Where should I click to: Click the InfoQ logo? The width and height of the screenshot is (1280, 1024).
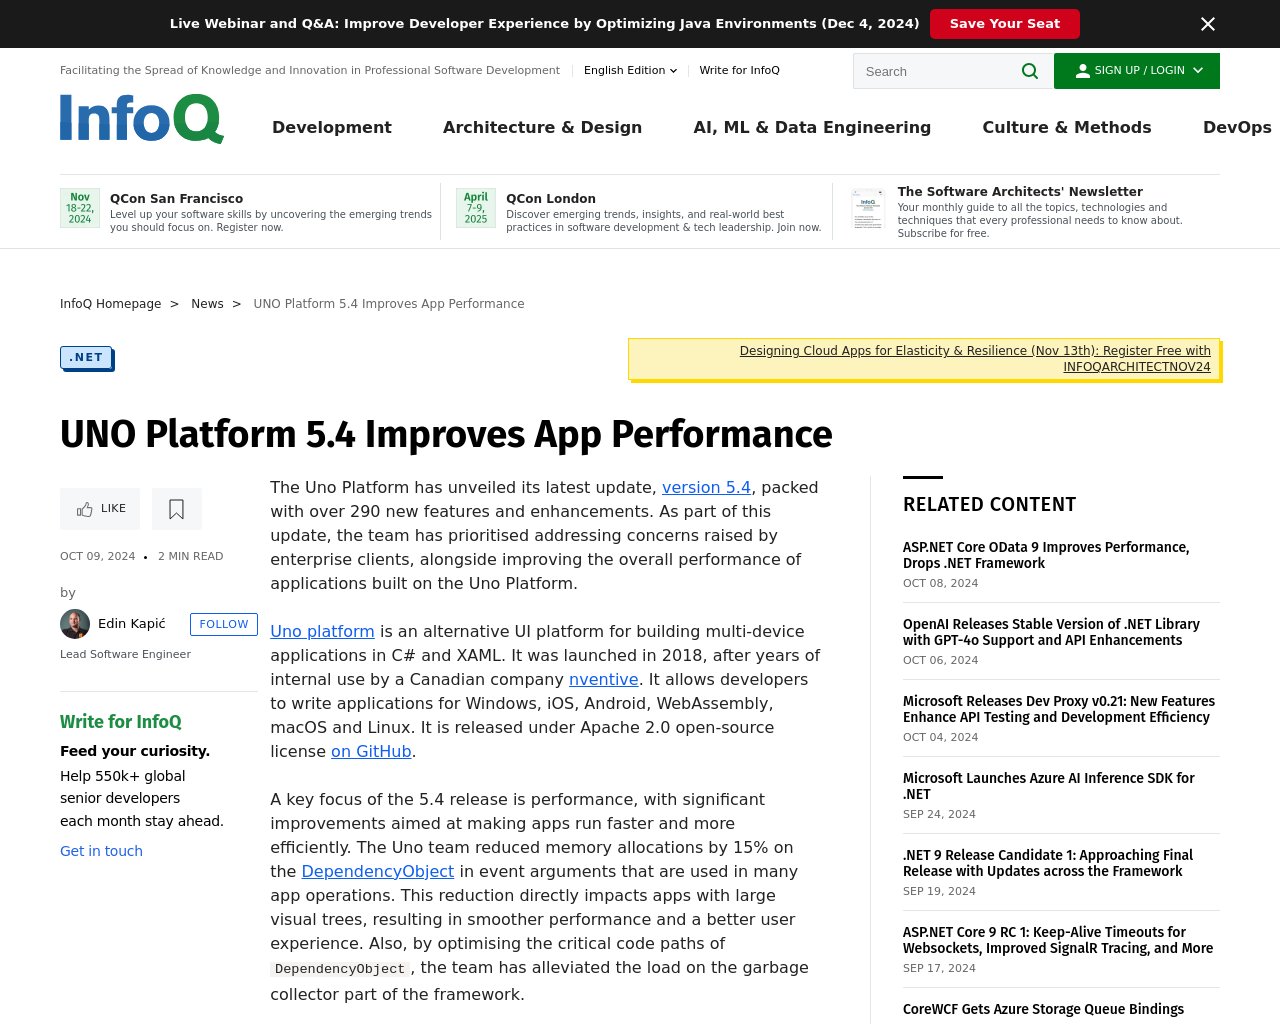pyautogui.click(x=142, y=119)
